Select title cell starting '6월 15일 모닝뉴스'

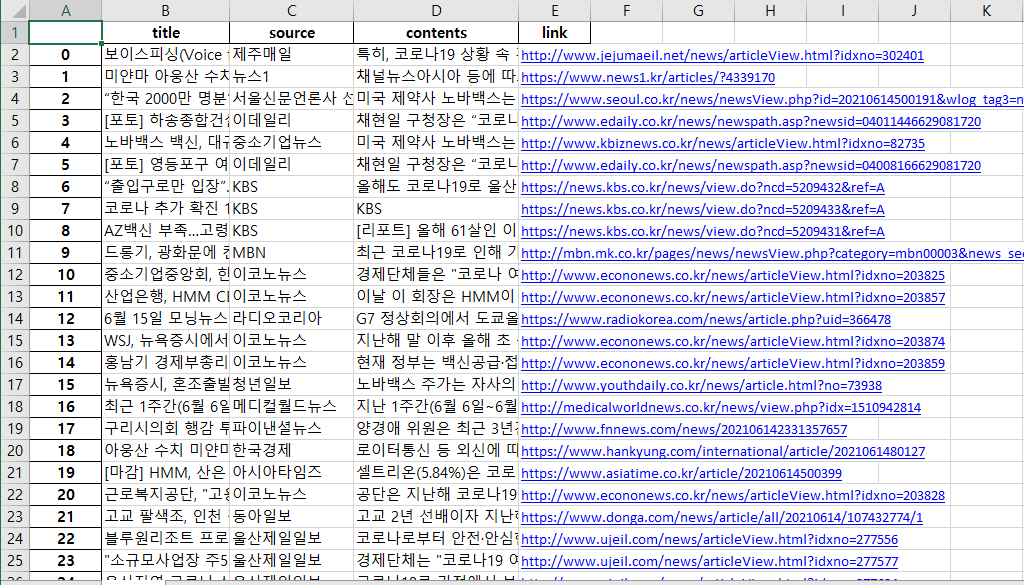pyautogui.click(x=166, y=319)
